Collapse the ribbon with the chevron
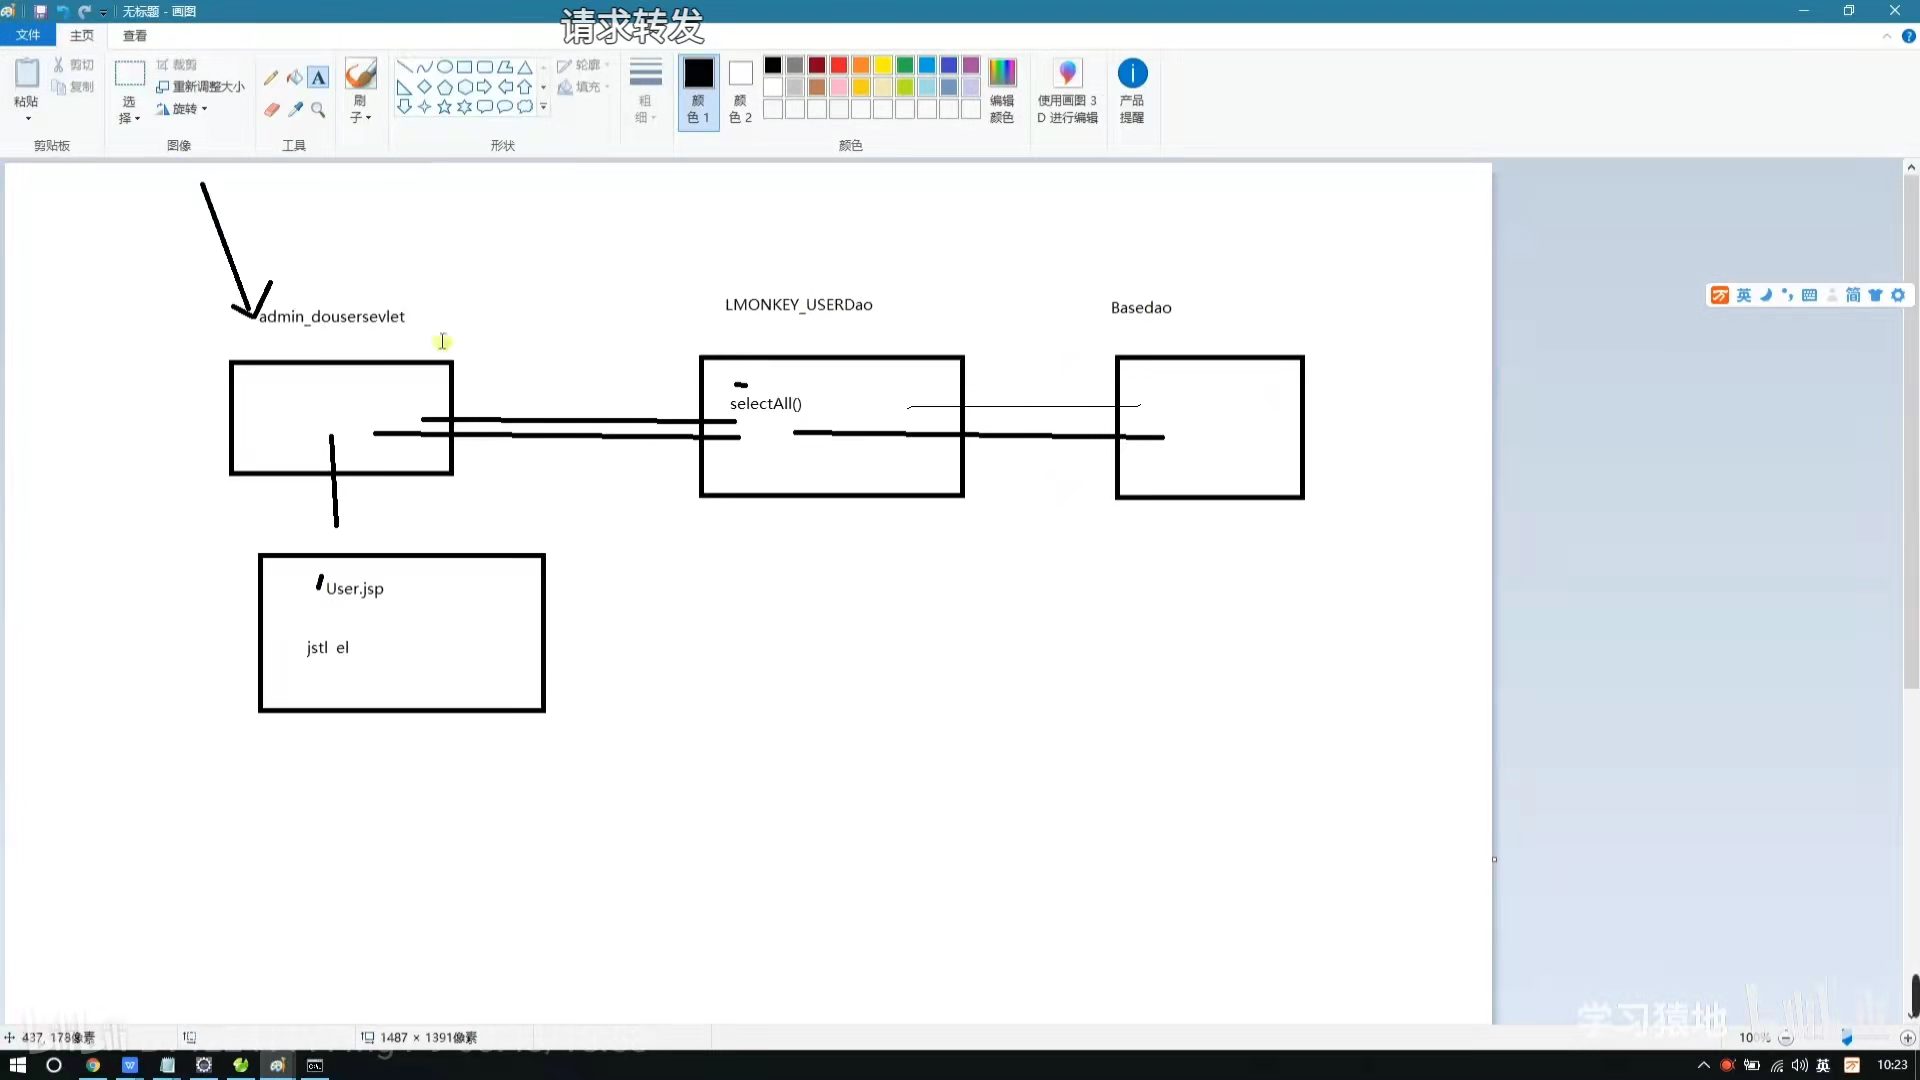The height and width of the screenshot is (1080, 1920). 1887,36
